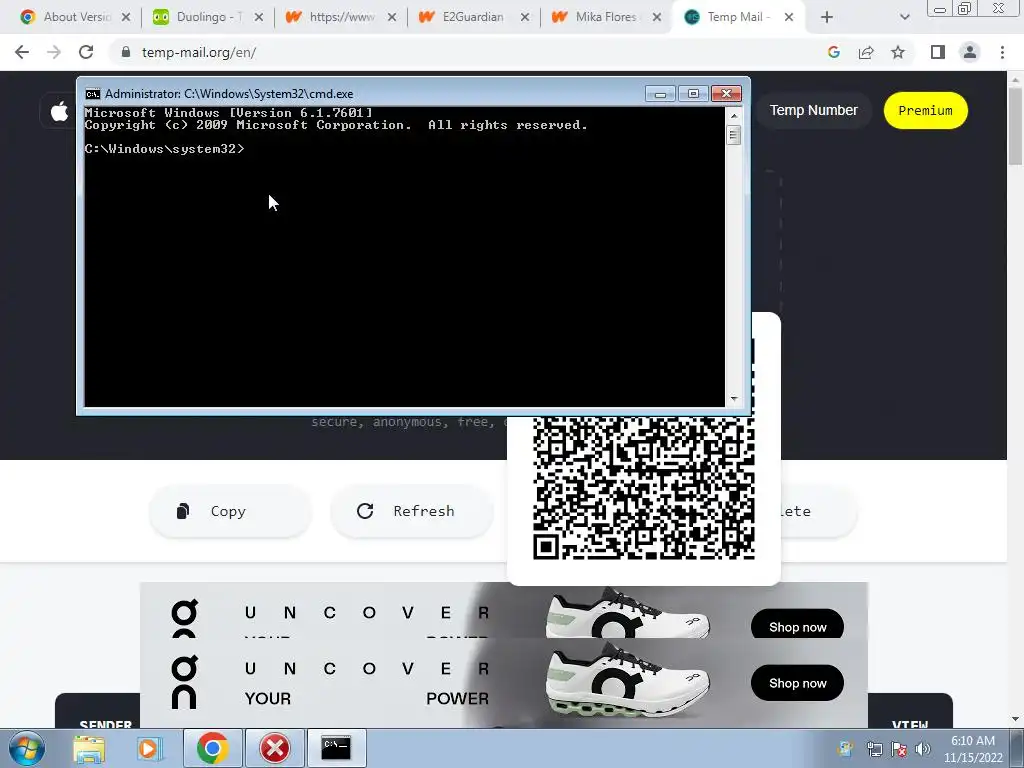Click the Show desktop button
Image resolution: width=1024 pixels, height=768 pixels.
coord(1017,749)
